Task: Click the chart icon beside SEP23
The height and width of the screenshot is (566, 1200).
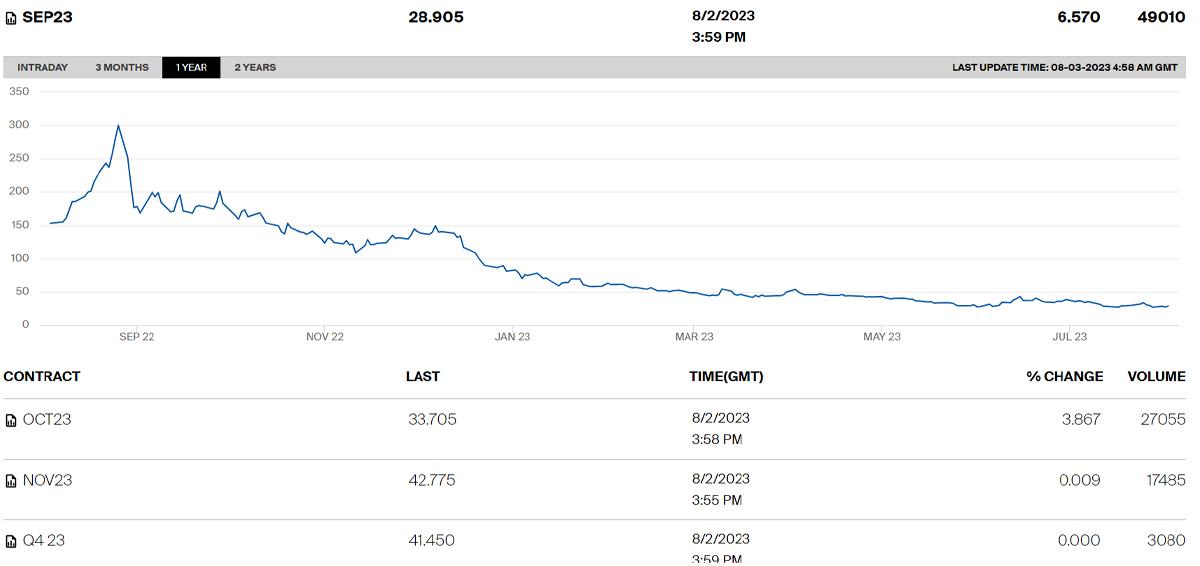Action: pos(11,18)
